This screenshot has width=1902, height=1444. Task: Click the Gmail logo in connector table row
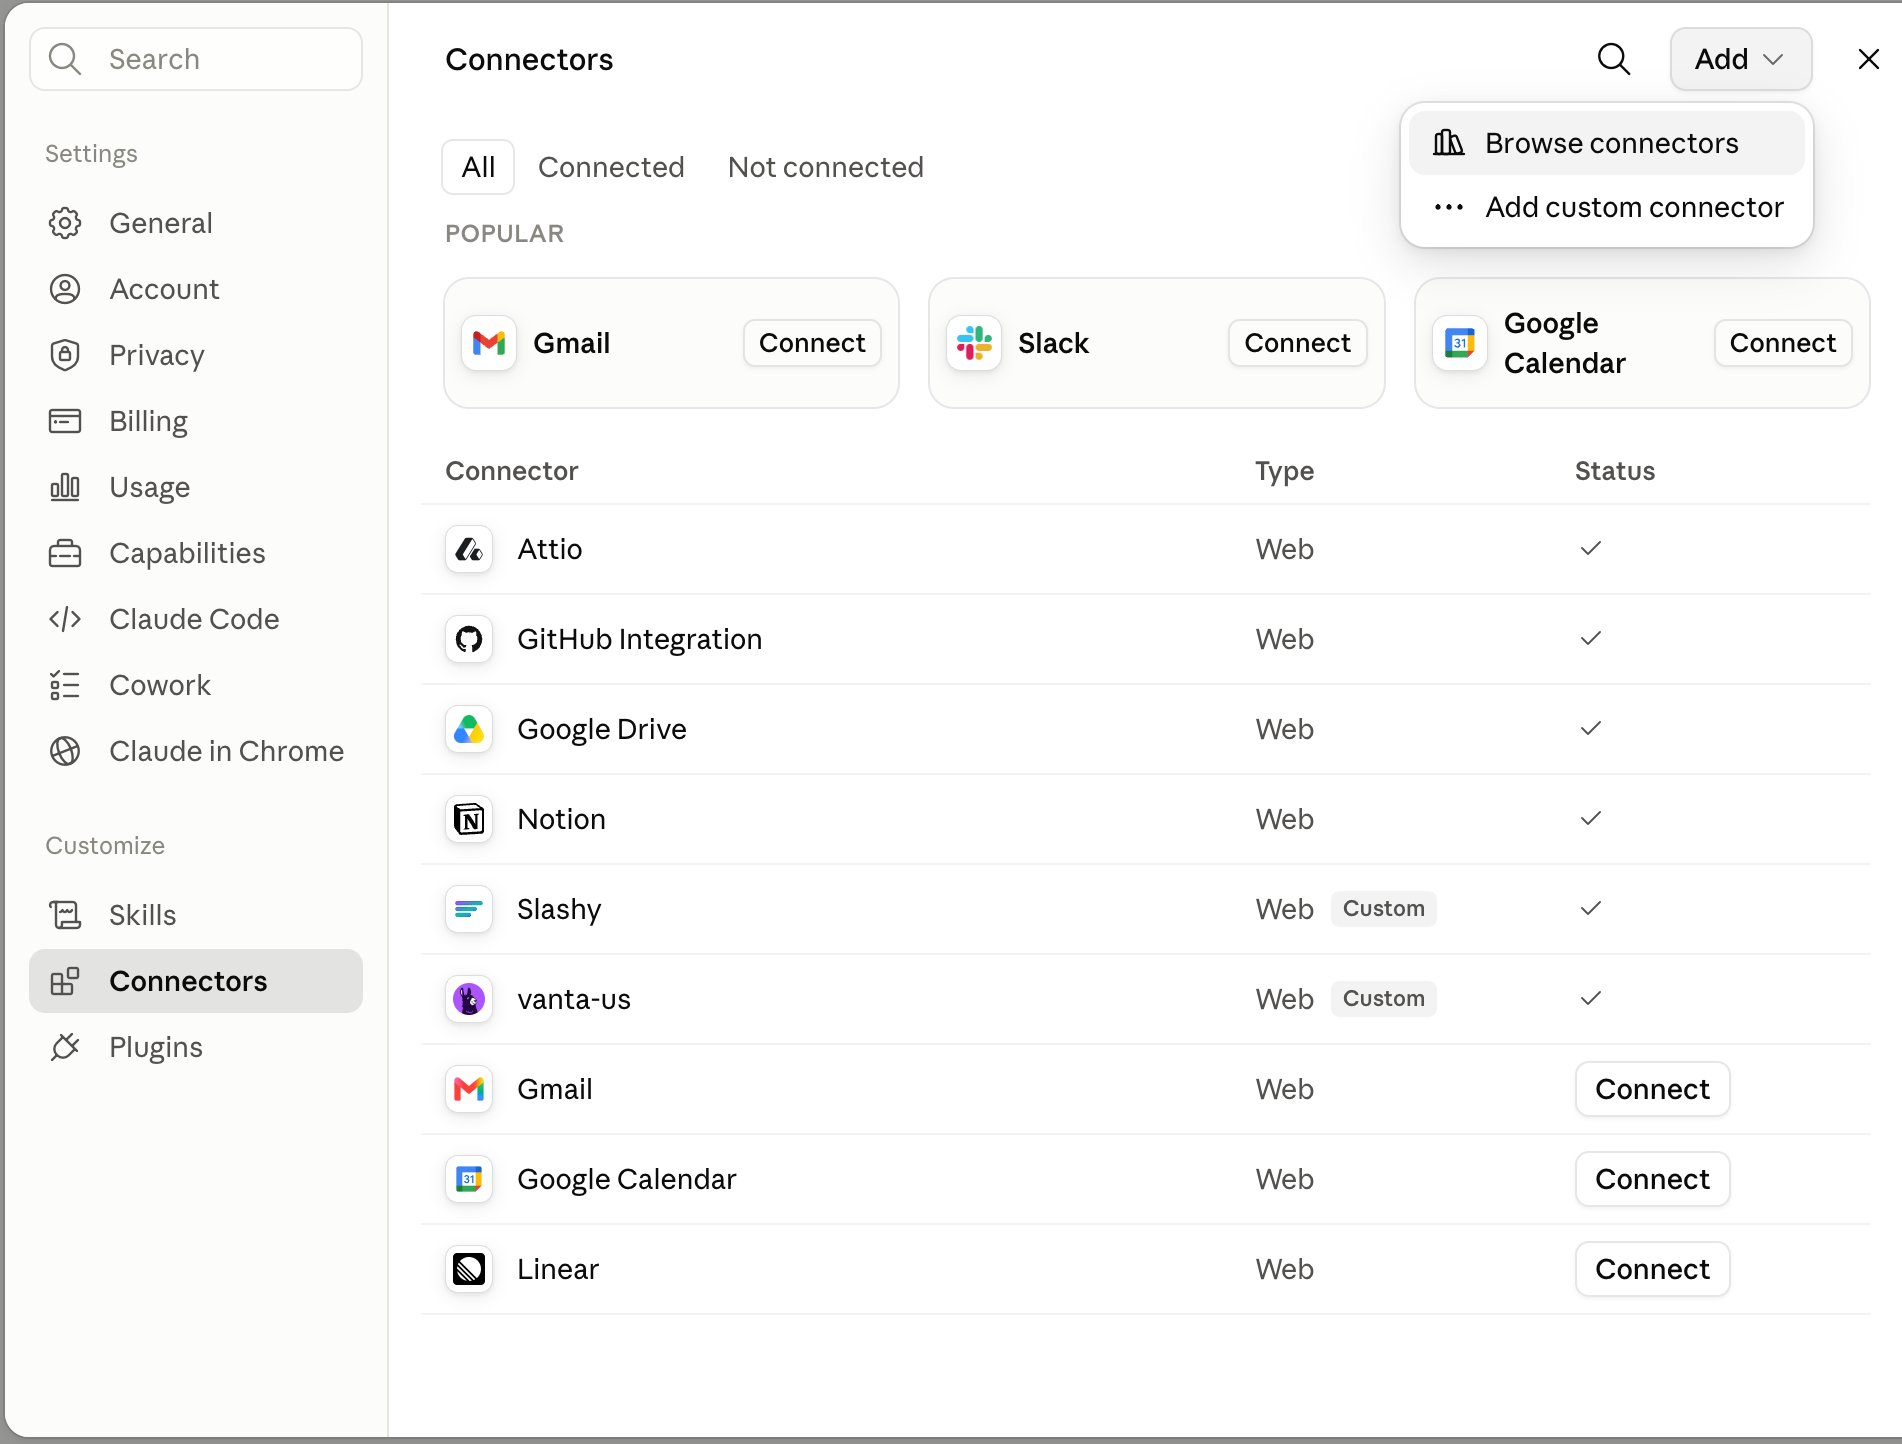(469, 1089)
